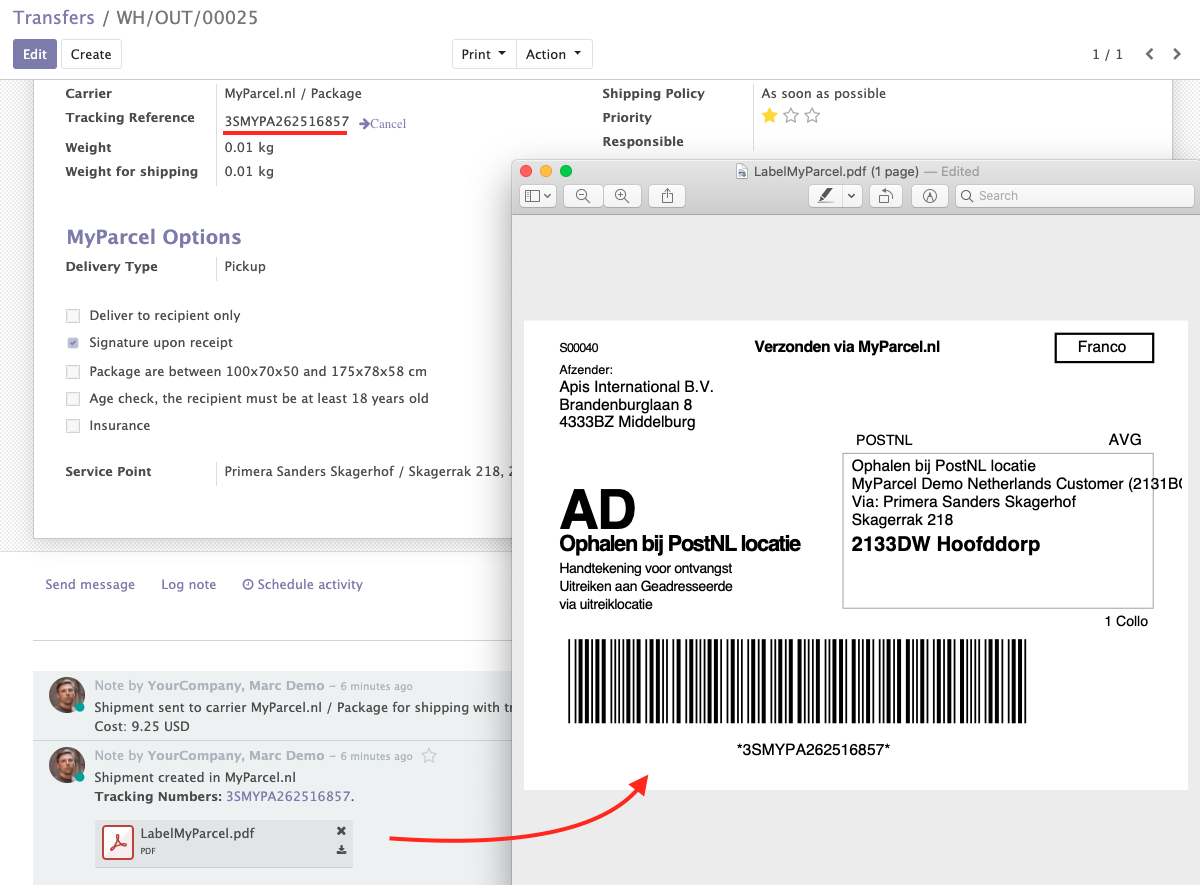The image size is (1200, 885).
Task: Cancel the shipment tracking link
Action: coord(383,124)
